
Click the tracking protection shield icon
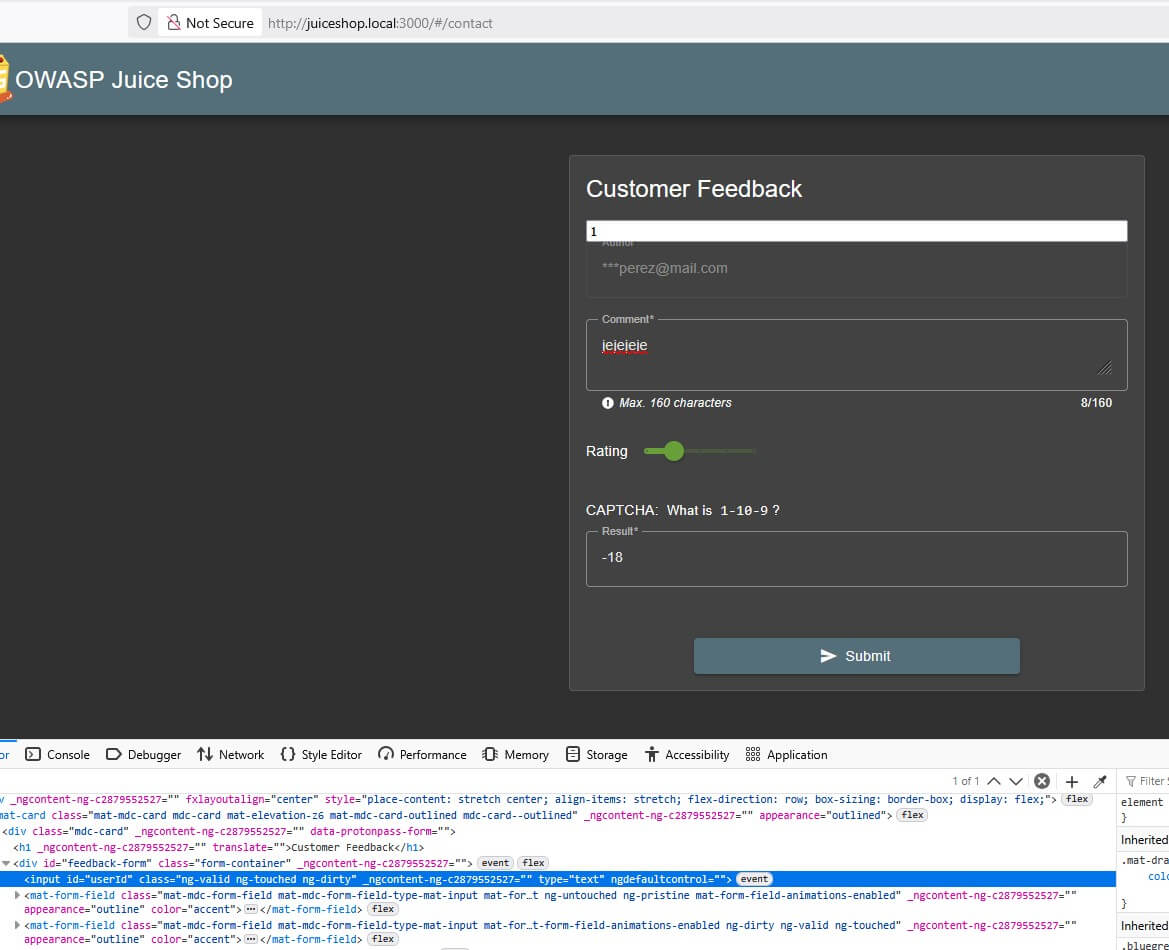pyautogui.click(x=144, y=22)
